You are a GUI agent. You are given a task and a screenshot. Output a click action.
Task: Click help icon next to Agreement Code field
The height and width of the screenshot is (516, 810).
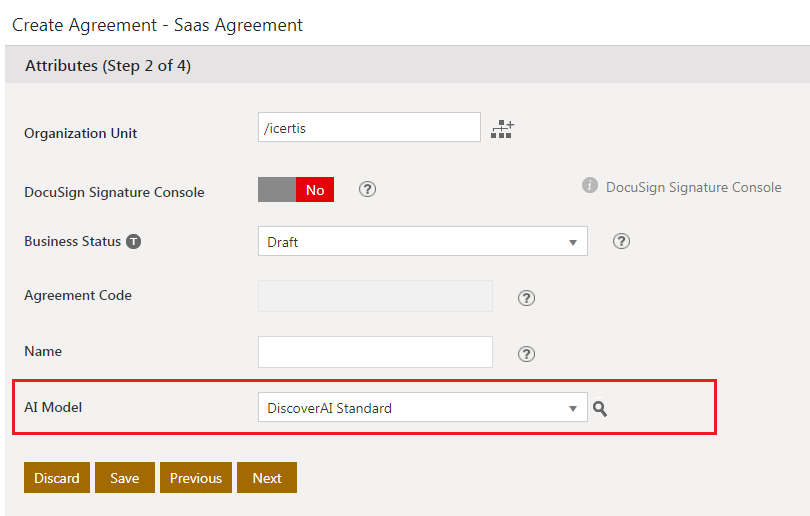(527, 297)
